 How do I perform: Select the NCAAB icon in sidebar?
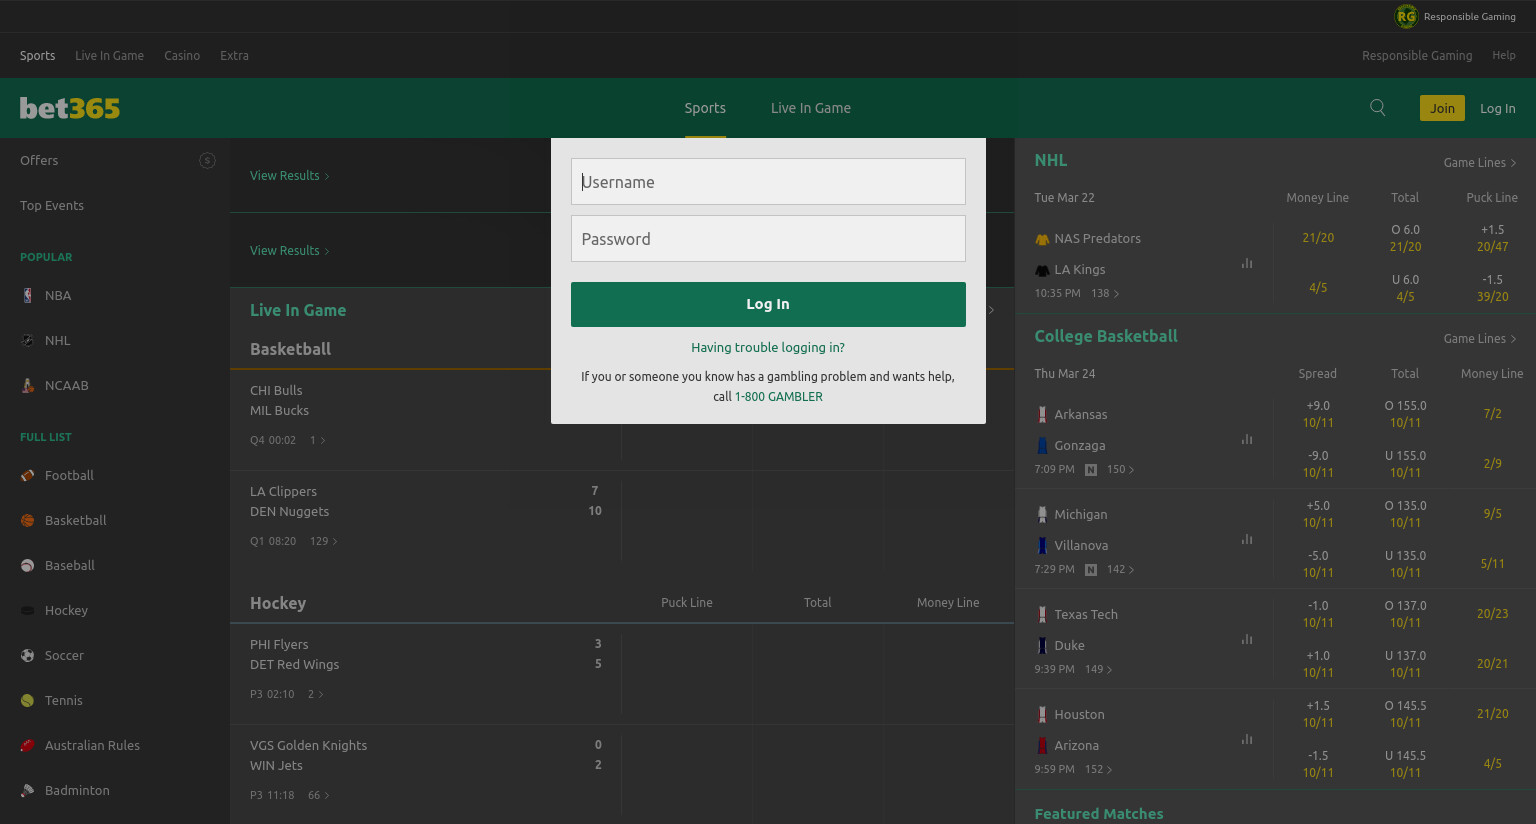tap(27, 385)
